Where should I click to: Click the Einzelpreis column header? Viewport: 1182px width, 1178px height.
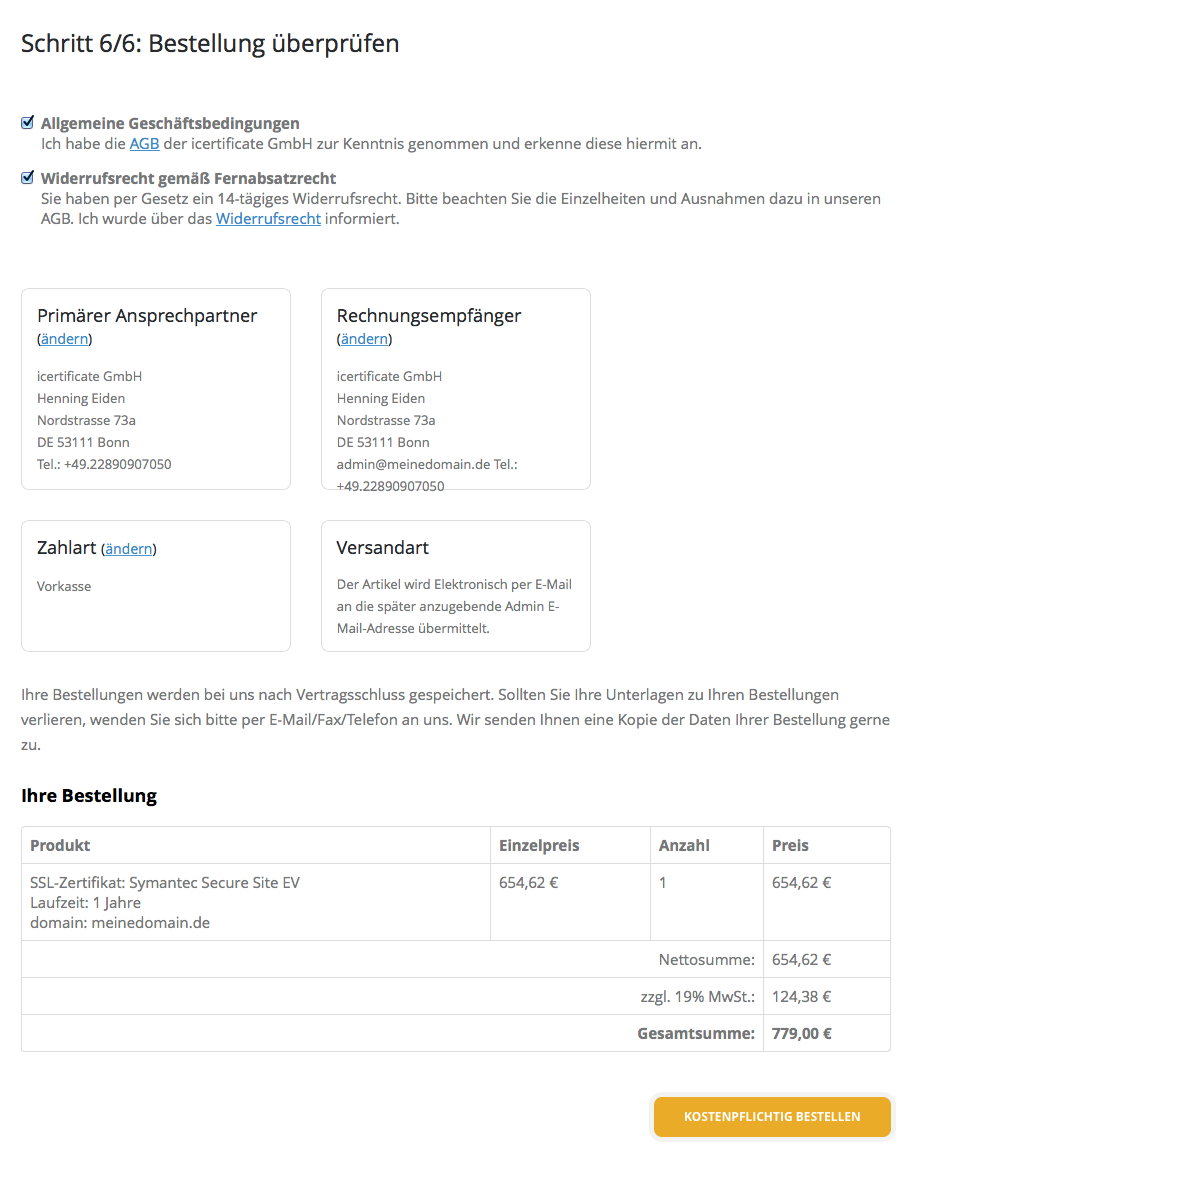coord(539,846)
